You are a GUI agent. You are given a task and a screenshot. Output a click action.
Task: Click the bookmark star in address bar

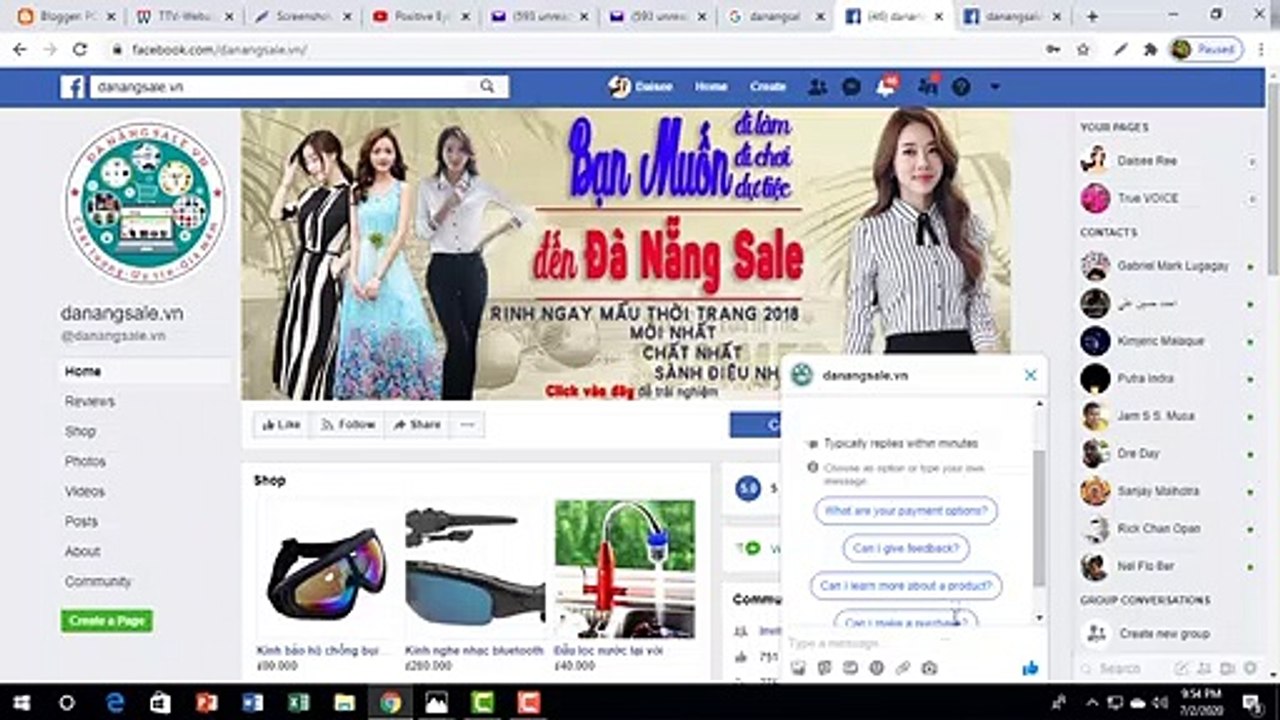(x=1083, y=49)
